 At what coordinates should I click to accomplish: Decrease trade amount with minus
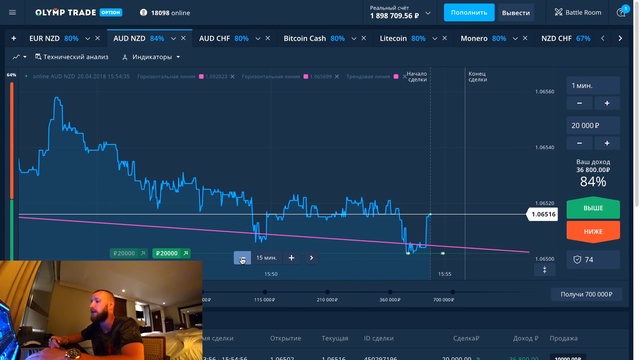tap(579, 143)
